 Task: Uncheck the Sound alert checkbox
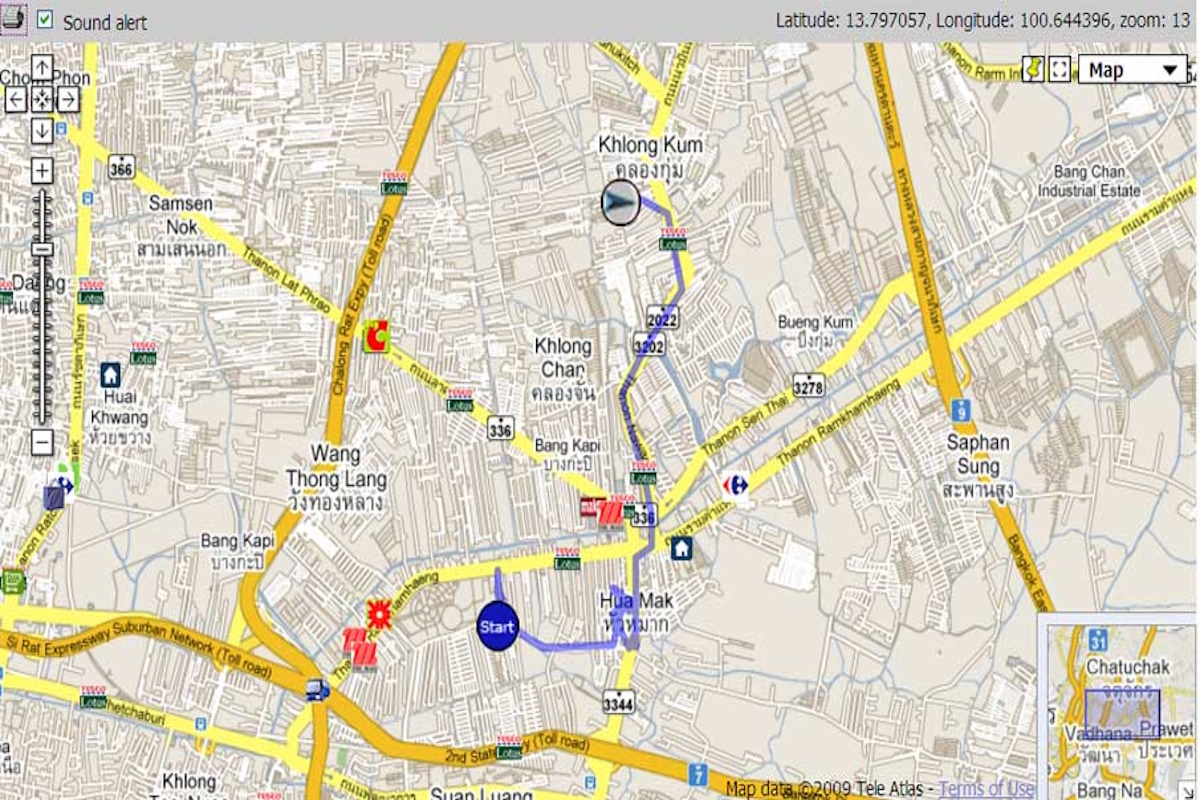point(45,19)
